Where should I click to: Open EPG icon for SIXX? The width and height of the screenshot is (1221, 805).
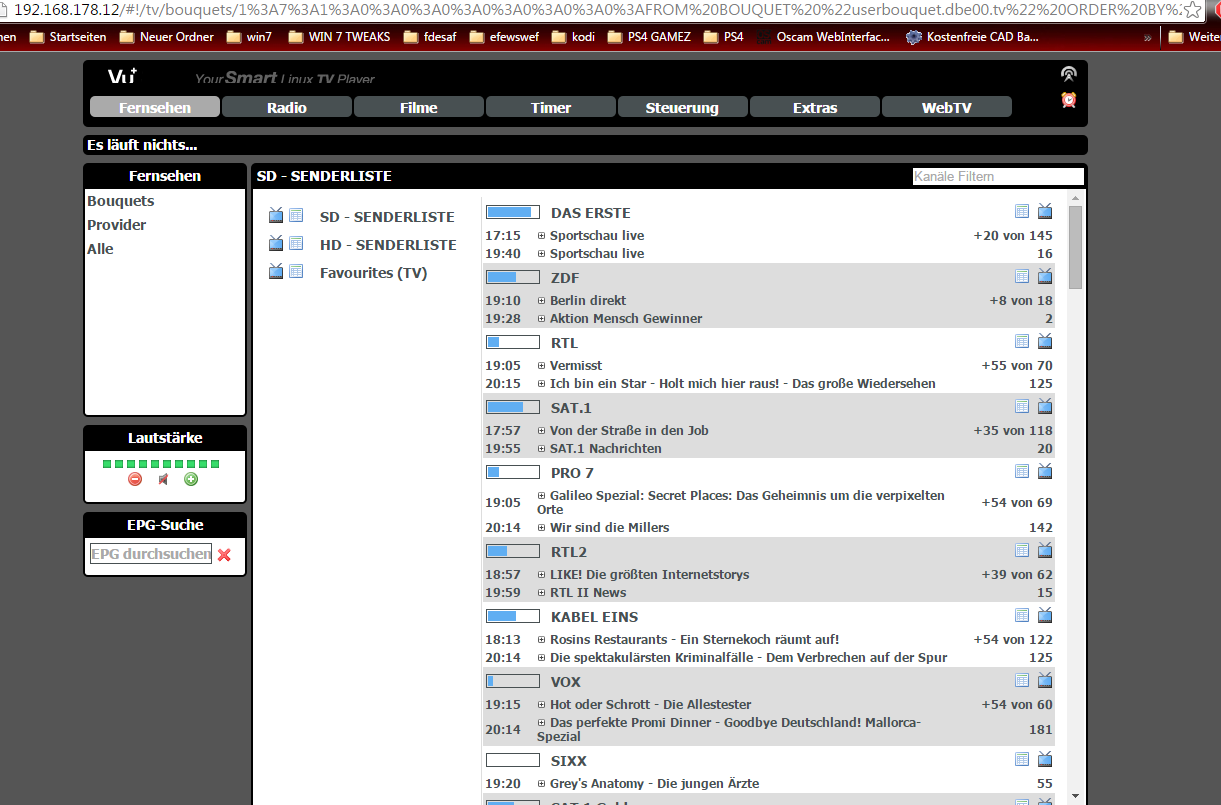click(x=1021, y=759)
